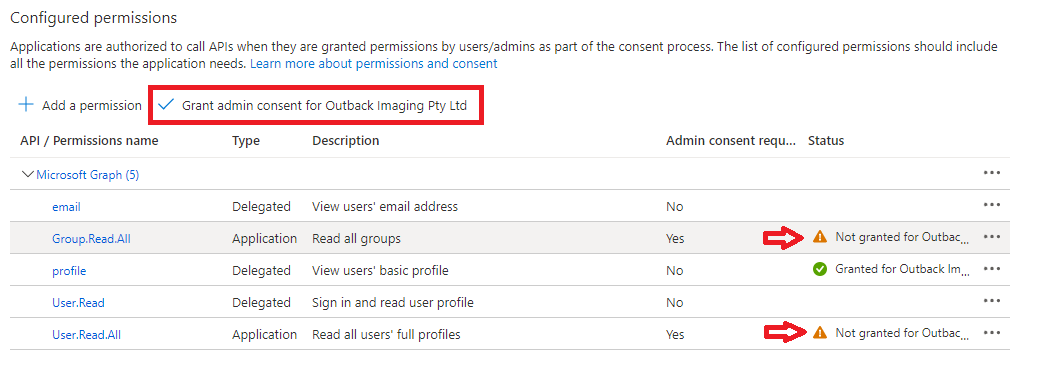Click the warning icon in User.Read.All row
This screenshot has width=1038, height=374.
click(820, 333)
